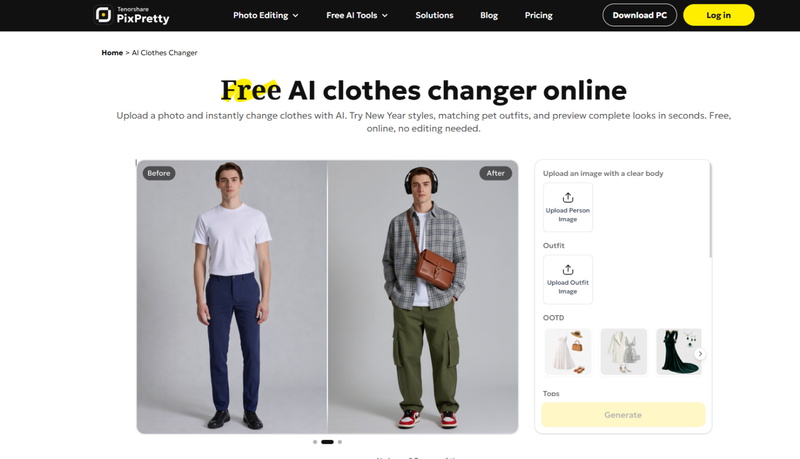Click the before/after divider slider line
800x459 pixels.
328,297
